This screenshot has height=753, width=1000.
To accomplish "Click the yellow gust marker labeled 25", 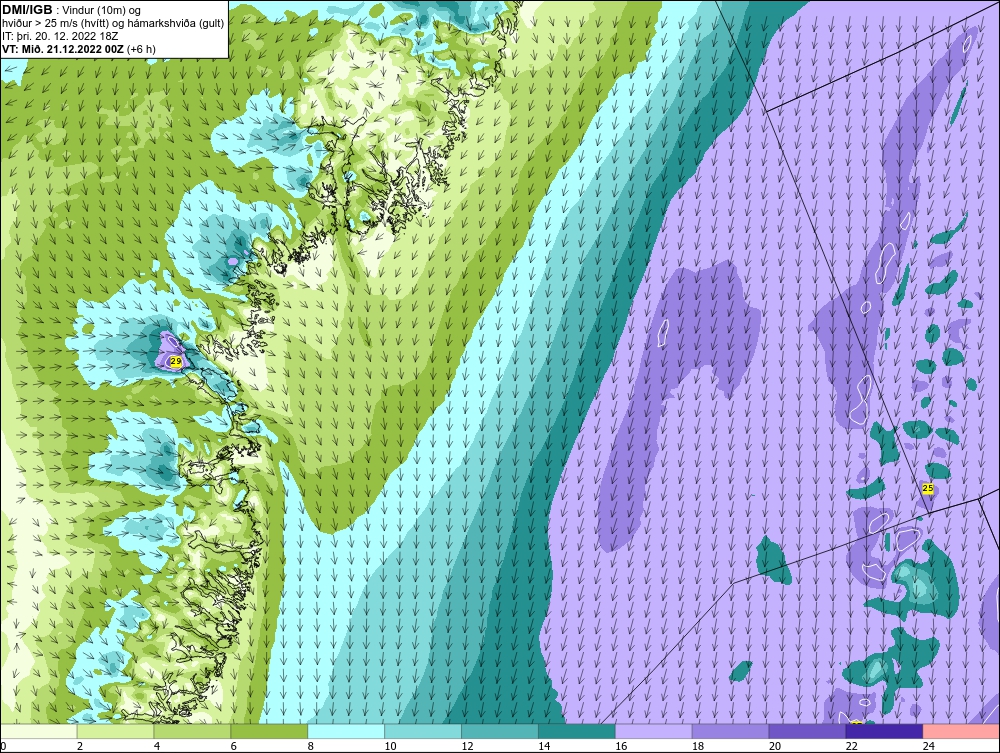I will coord(928,488).
